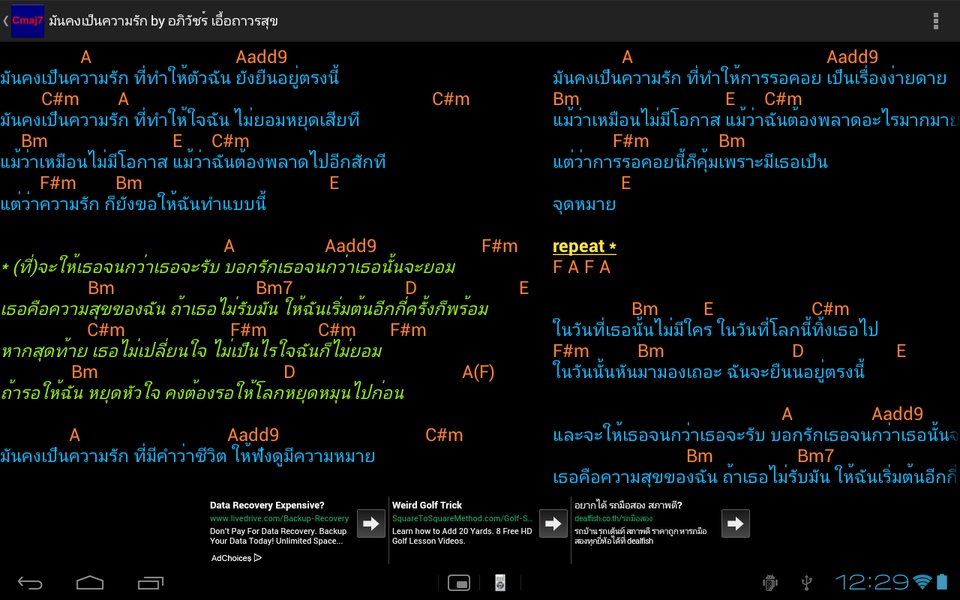Tap the lyric line starting 'และจะให้เธอจนกว่าเธอจะรับ'

(x=756, y=435)
